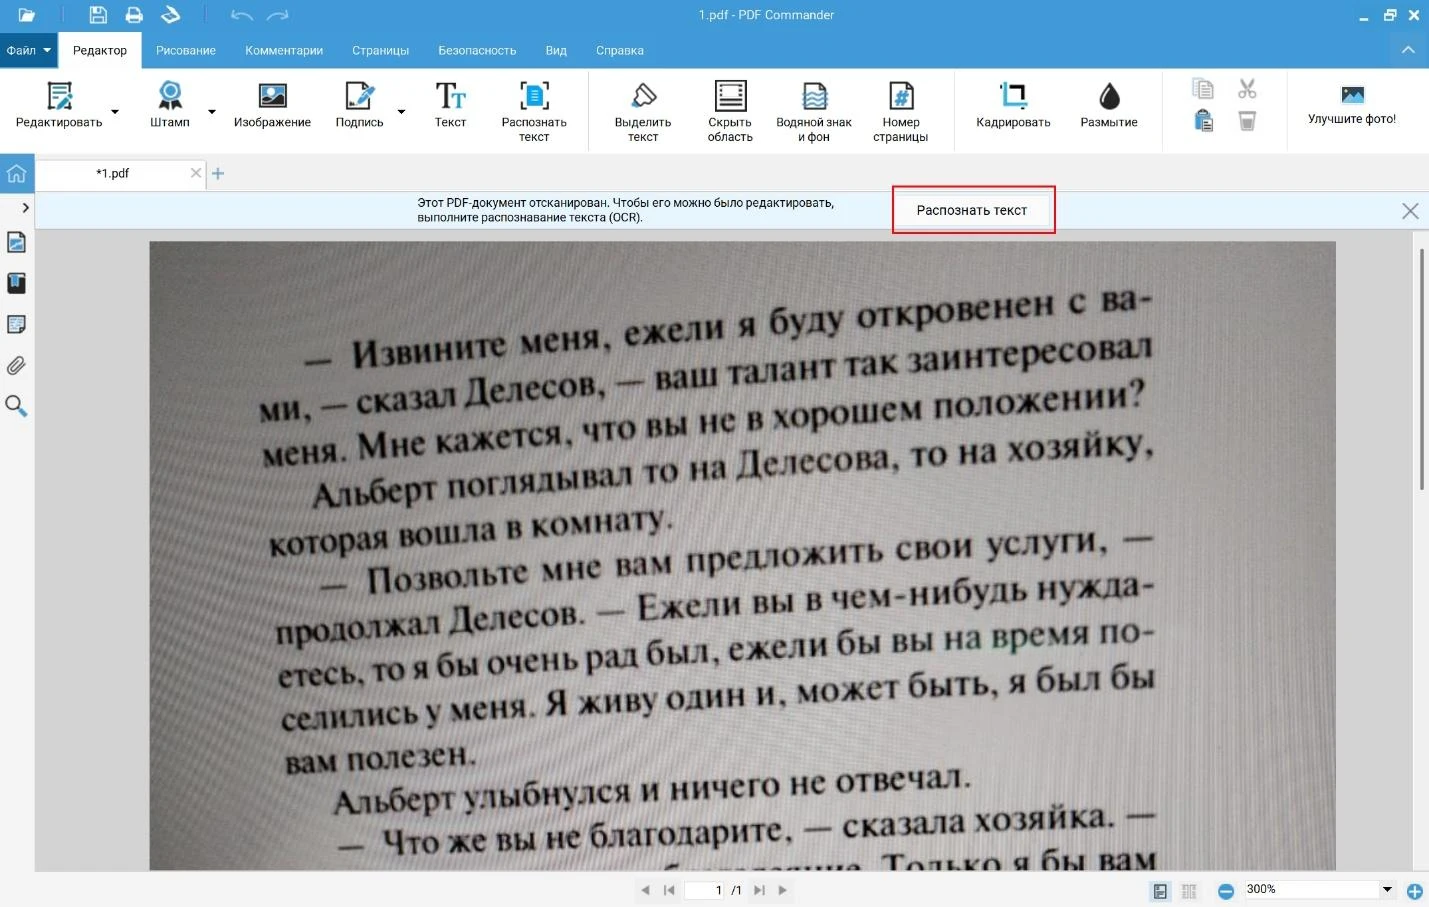Close the *1.pdf document tab
The width and height of the screenshot is (1429, 907).
(x=196, y=173)
